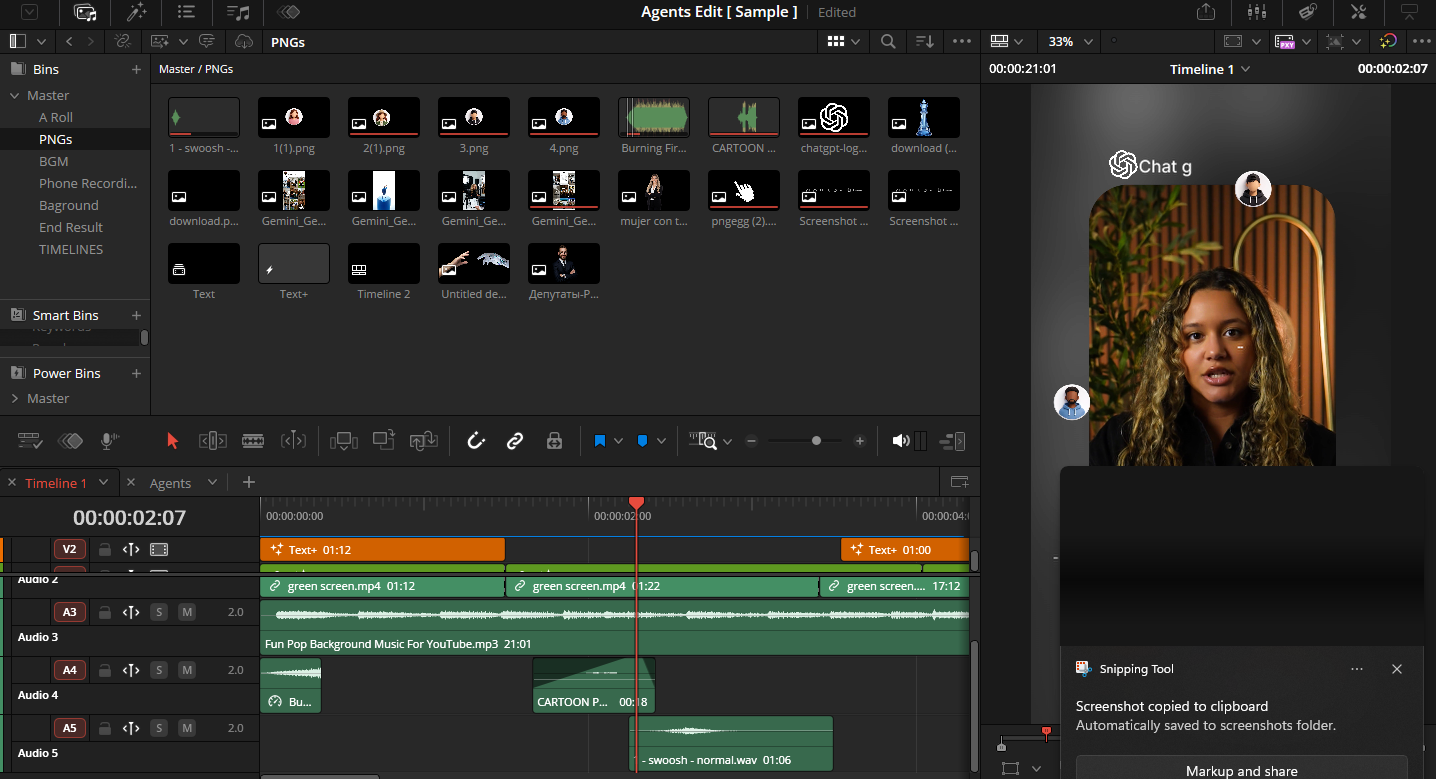Click the Replace Clip edit icon
The image size is (1436, 779).
coord(424,441)
